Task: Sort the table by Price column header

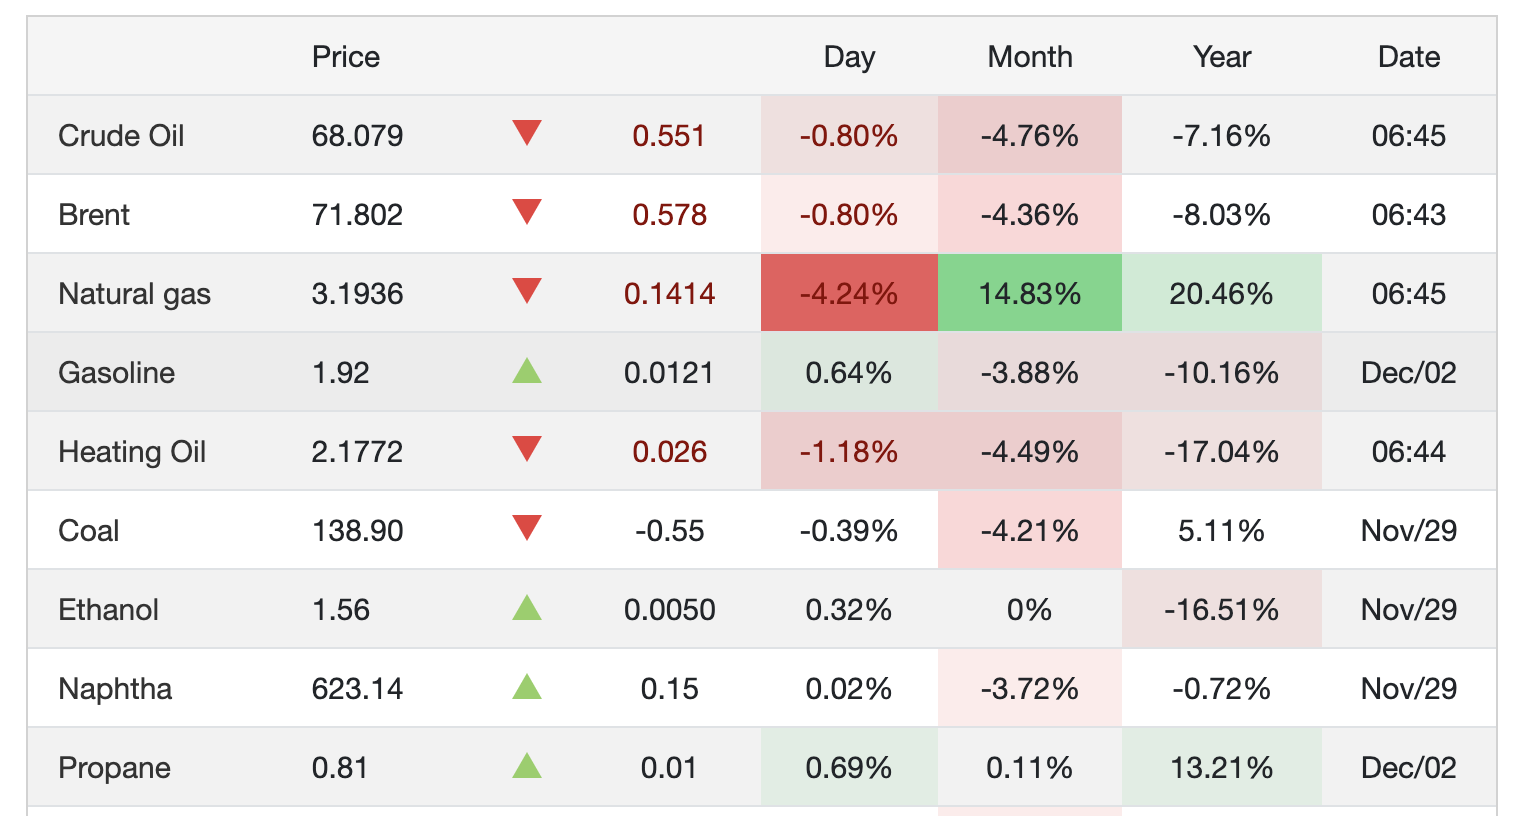Action: point(346,56)
